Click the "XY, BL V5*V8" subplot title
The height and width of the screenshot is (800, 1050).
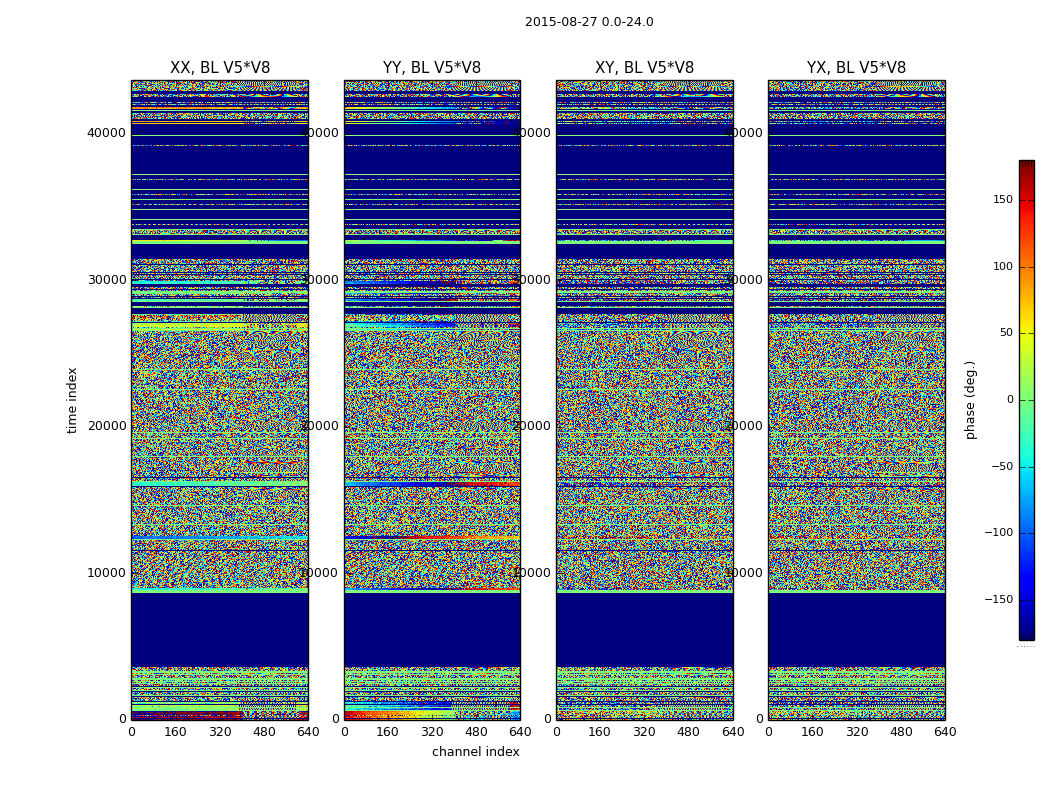pyautogui.click(x=644, y=68)
